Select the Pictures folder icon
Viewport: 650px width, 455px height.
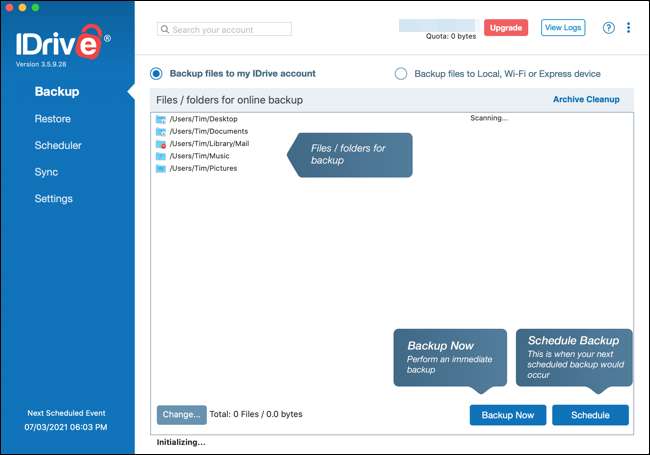pos(160,169)
